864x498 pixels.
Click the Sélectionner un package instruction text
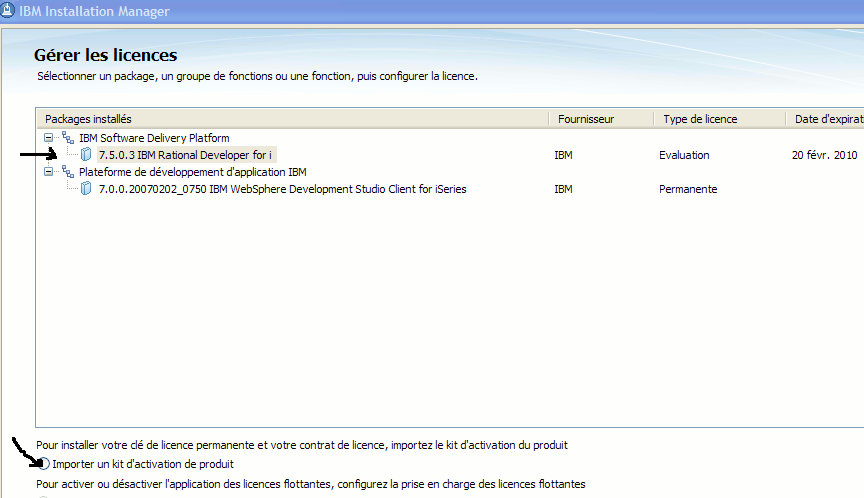point(257,76)
